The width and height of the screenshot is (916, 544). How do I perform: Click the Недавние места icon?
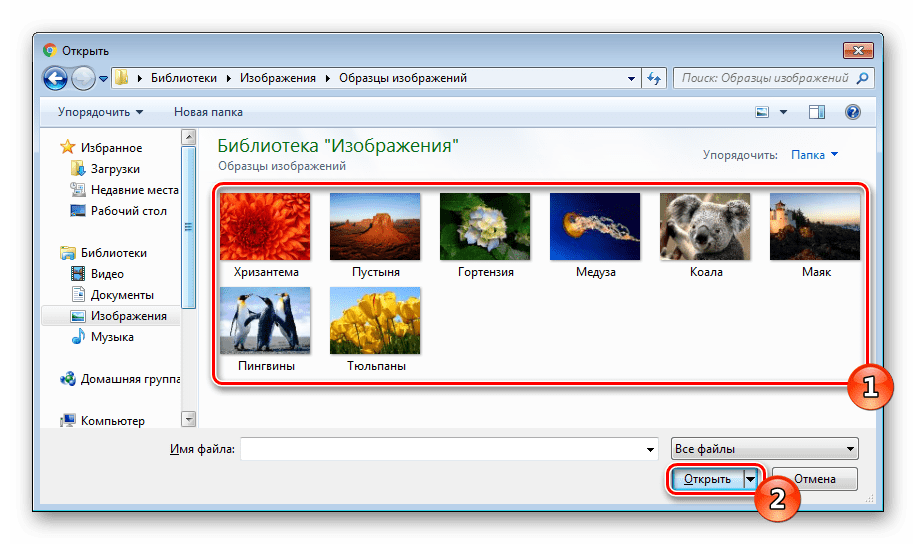pyautogui.click(x=78, y=189)
